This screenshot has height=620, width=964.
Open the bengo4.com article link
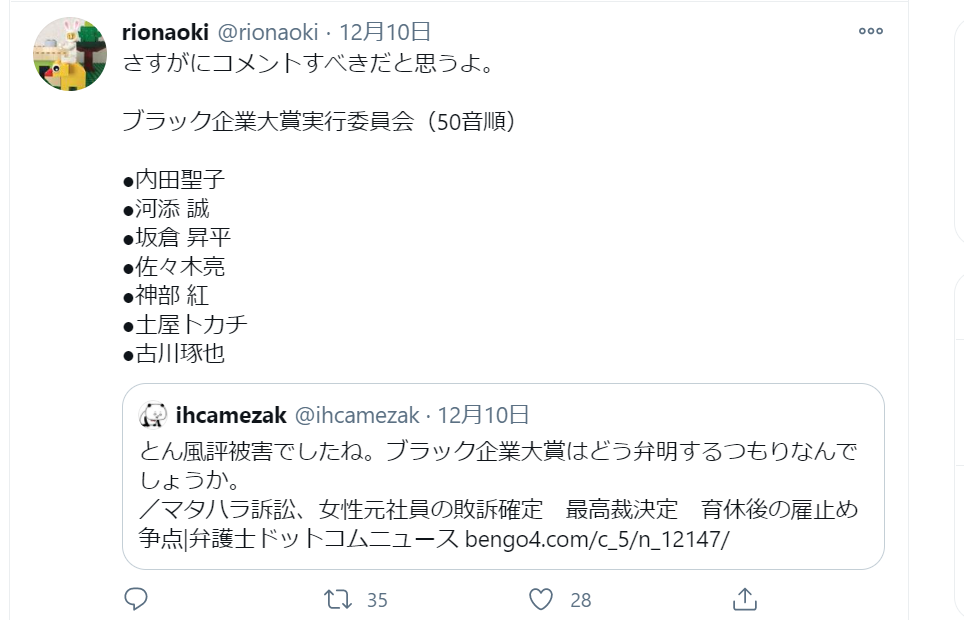598,540
